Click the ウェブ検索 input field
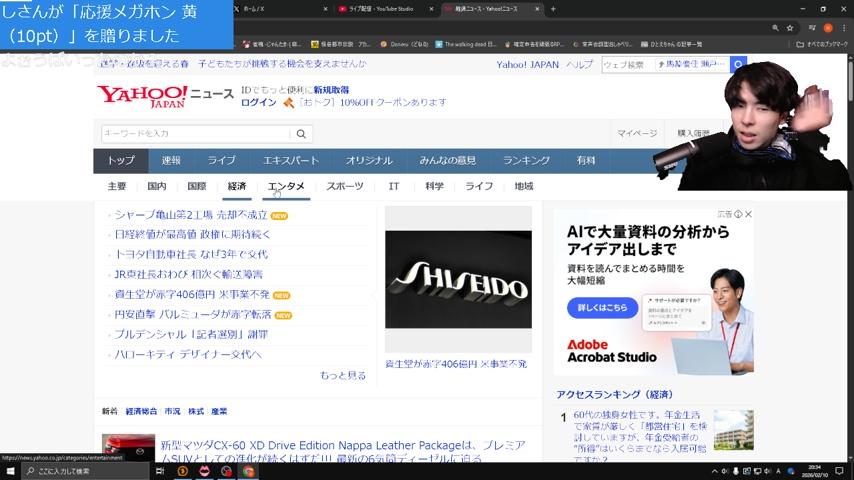 (627, 64)
